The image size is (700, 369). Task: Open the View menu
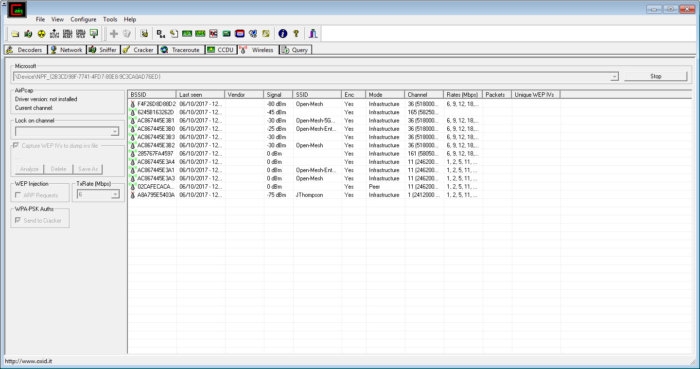click(x=58, y=20)
